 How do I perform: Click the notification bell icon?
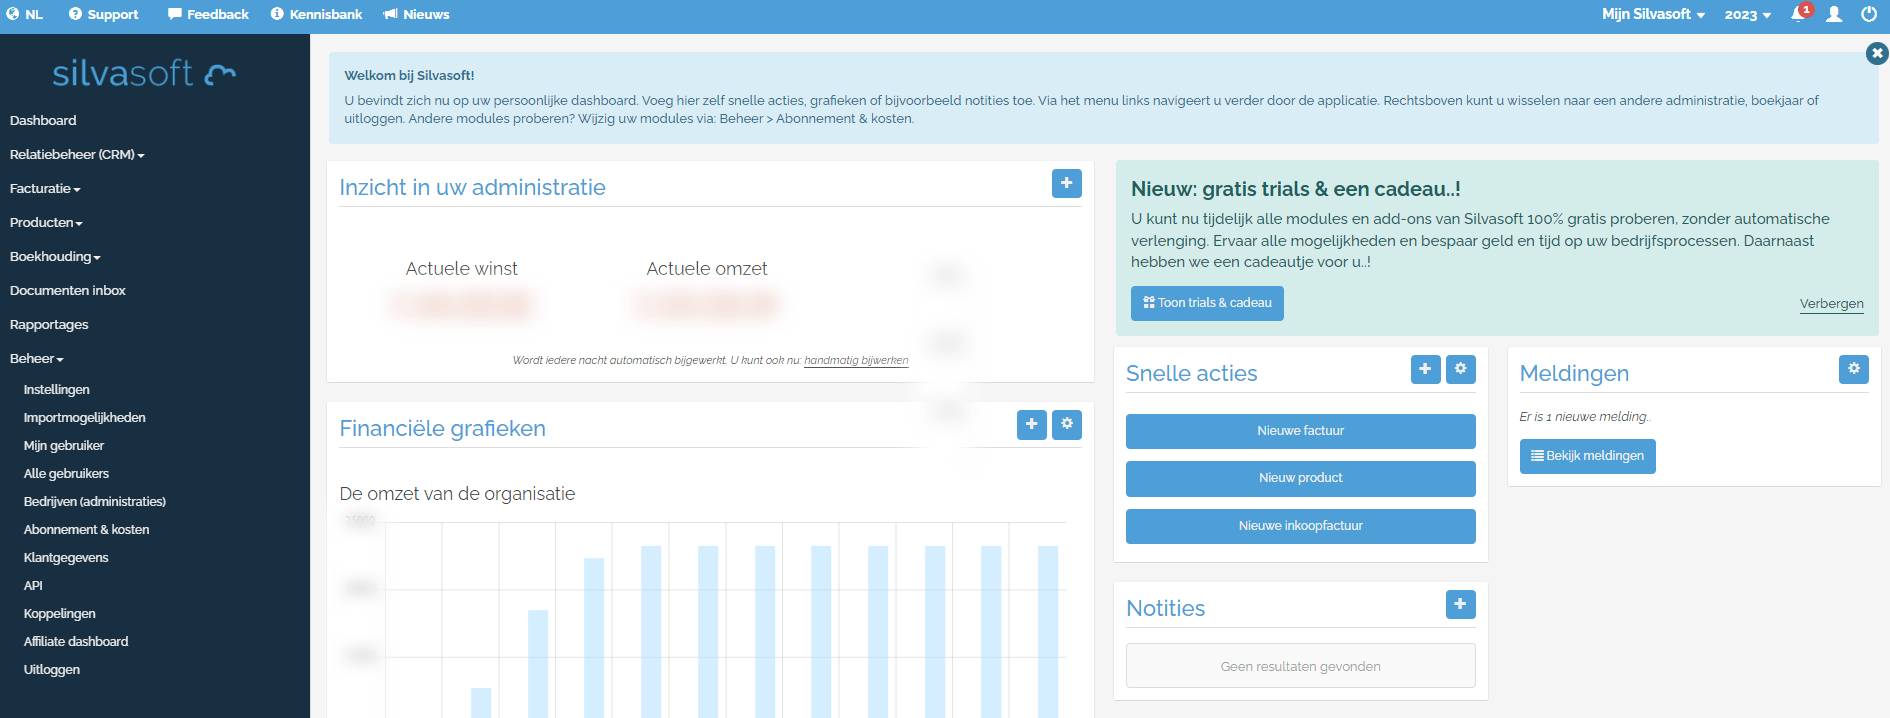[x=1798, y=14]
